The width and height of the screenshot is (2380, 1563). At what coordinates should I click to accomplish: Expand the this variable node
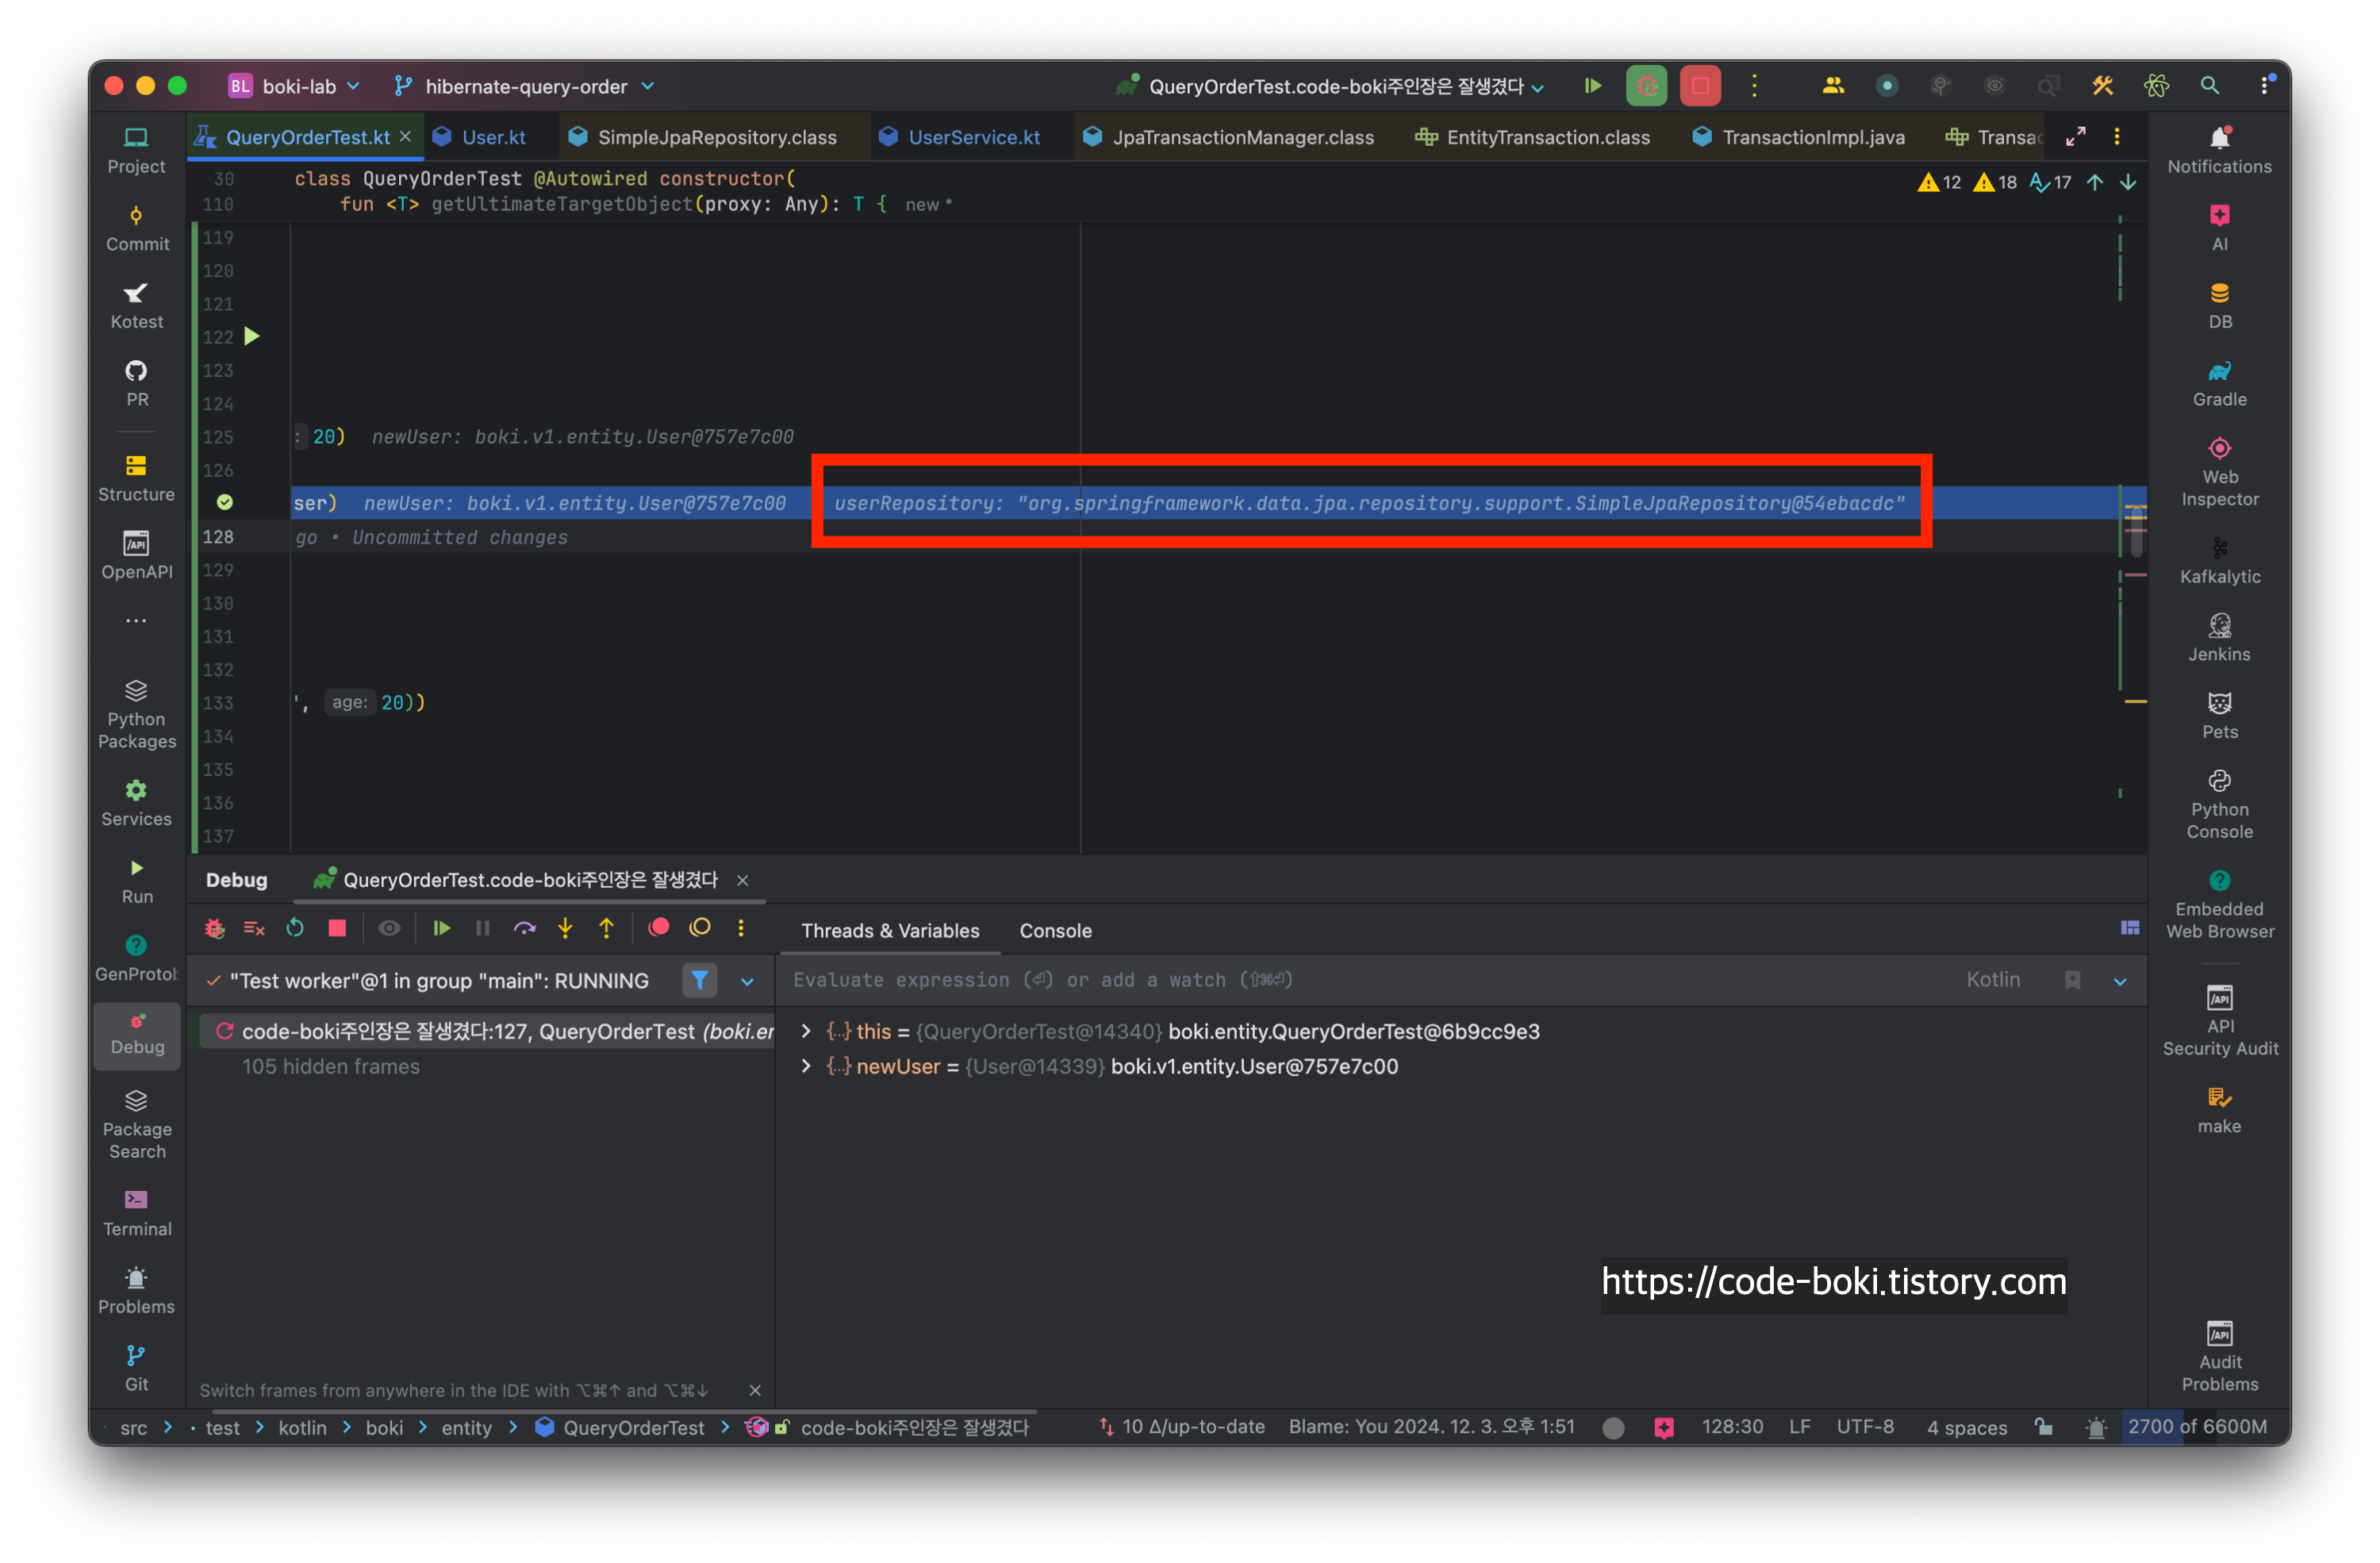coord(806,1031)
